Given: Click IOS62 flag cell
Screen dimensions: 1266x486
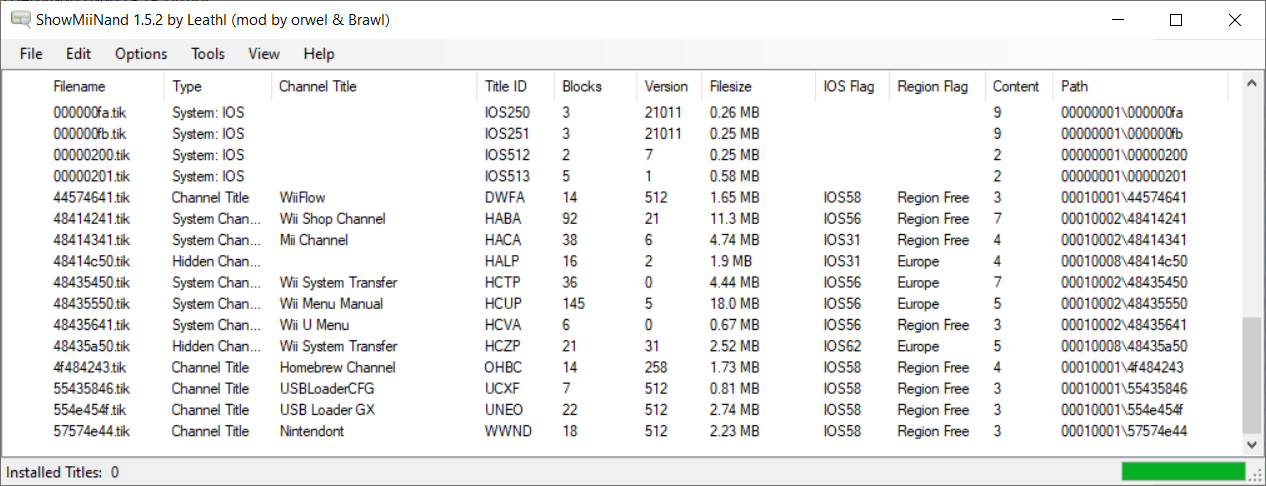Looking at the screenshot, I should 842,346.
